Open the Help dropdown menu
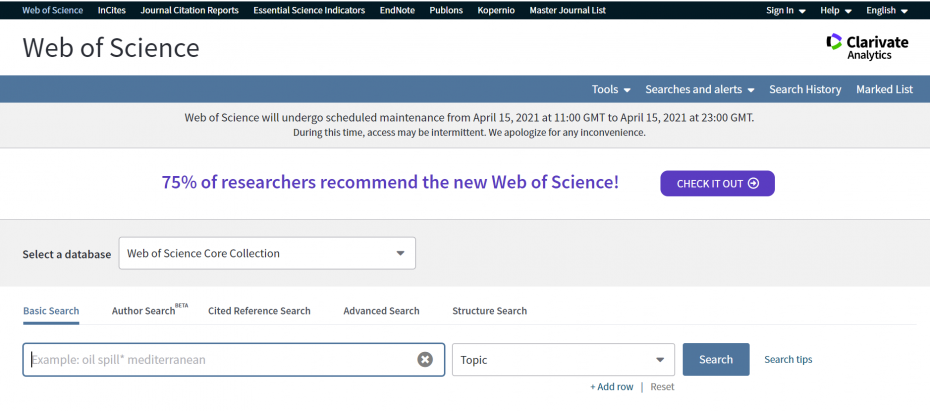This screenshot has width=930, height=411. [835, 11]
